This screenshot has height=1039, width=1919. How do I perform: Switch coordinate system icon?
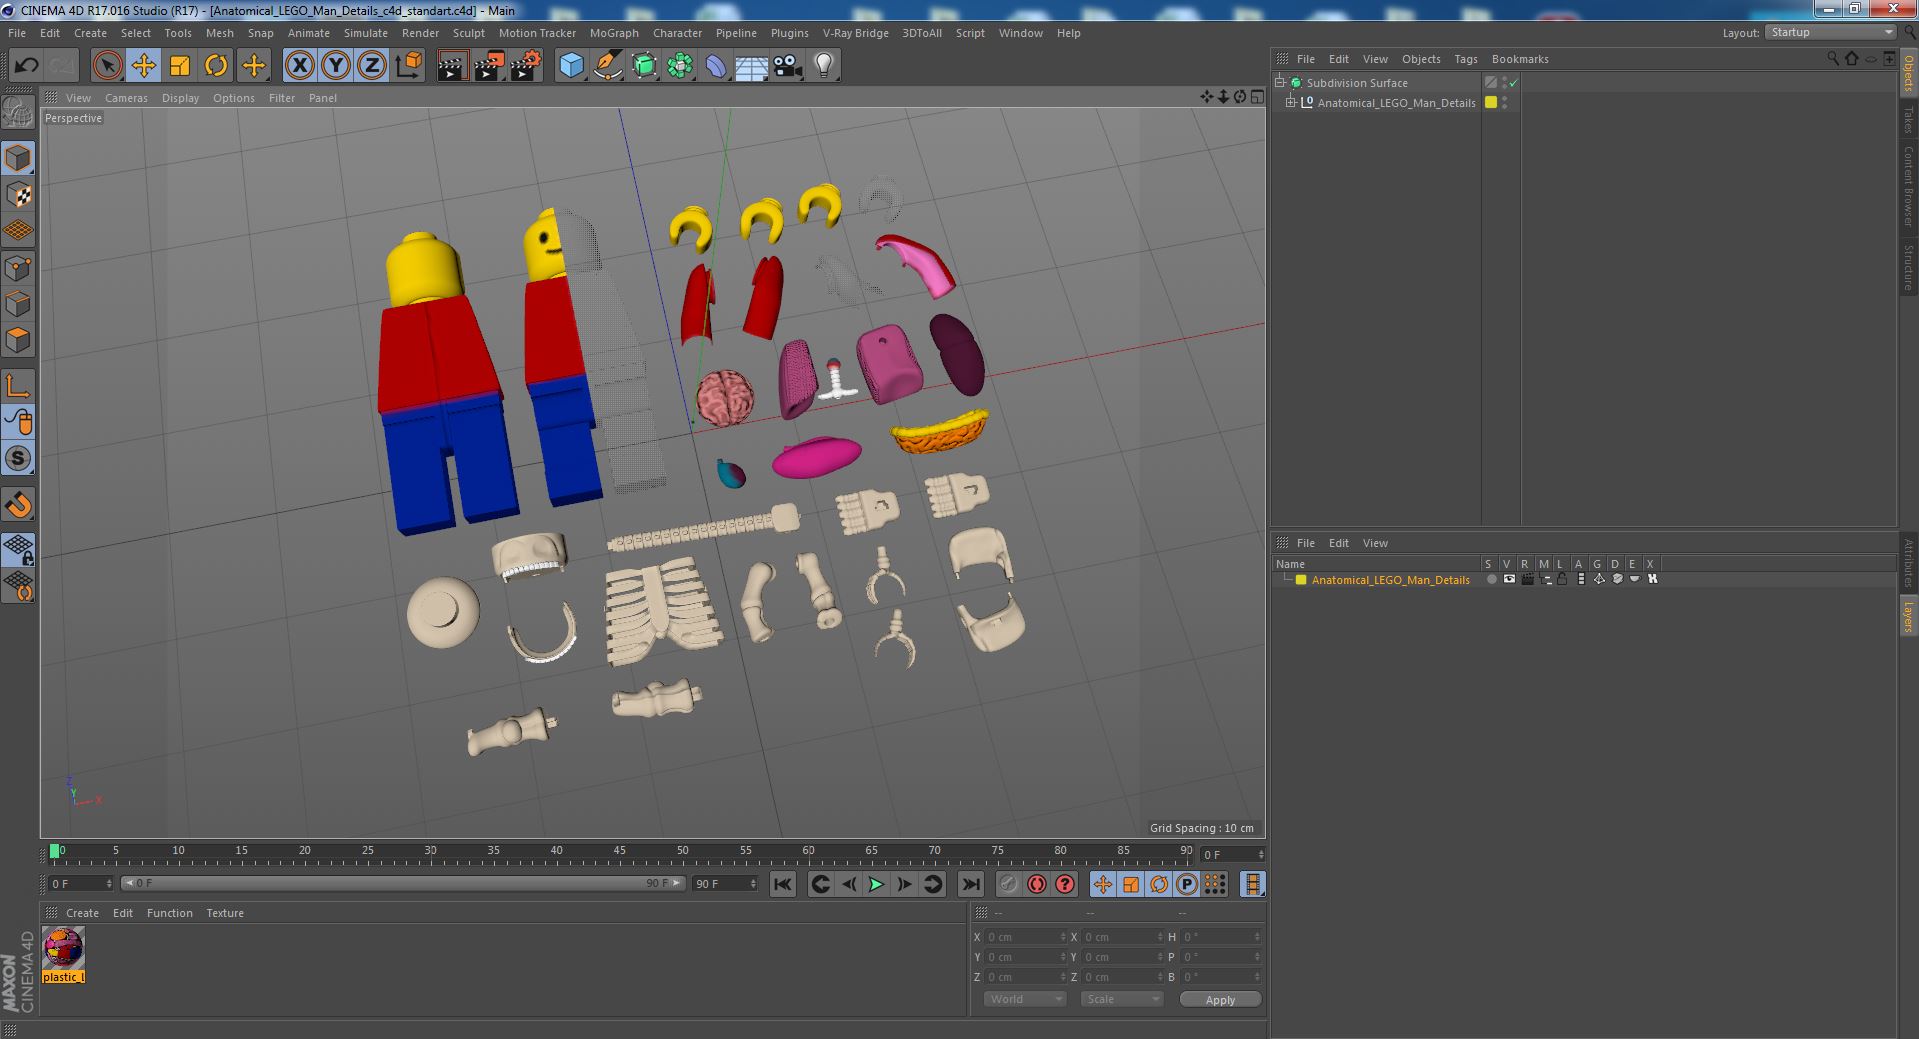408,66
